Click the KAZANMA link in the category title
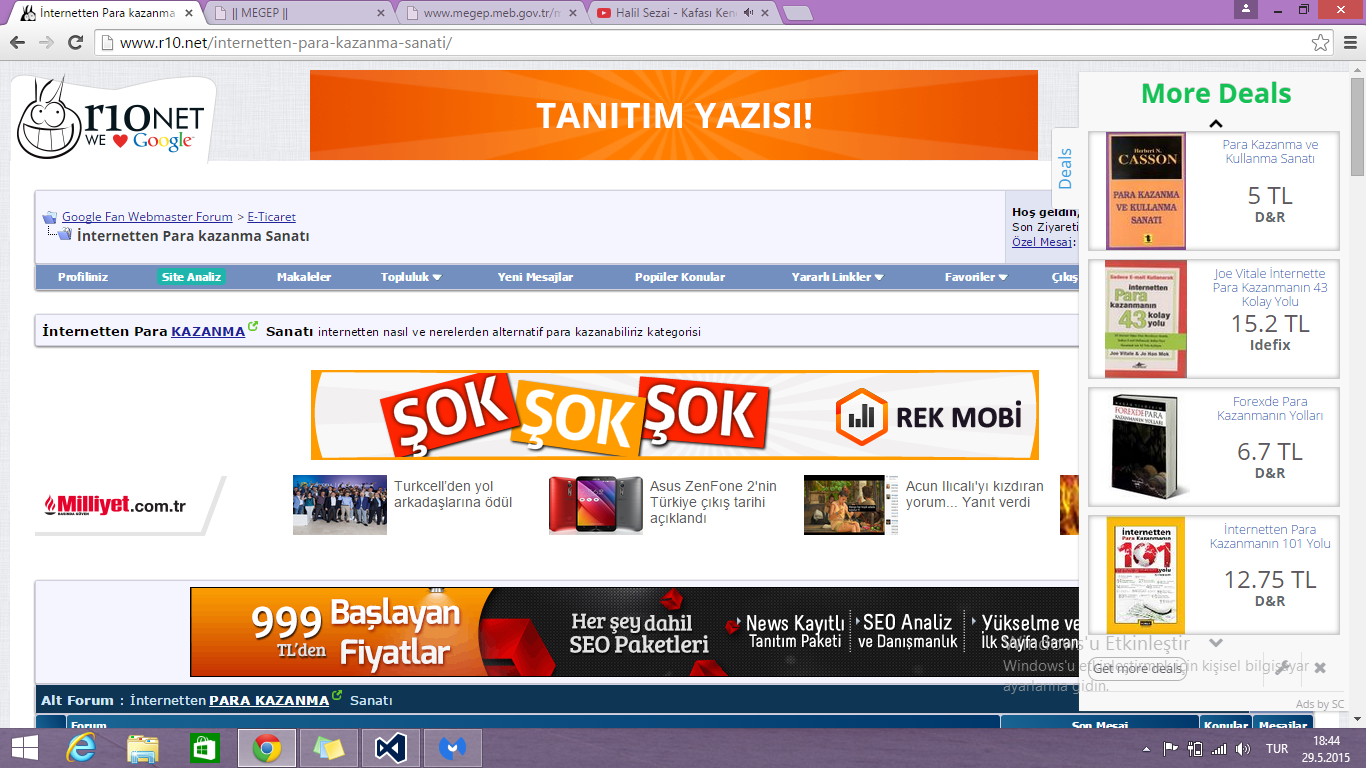 coord(208,331)
